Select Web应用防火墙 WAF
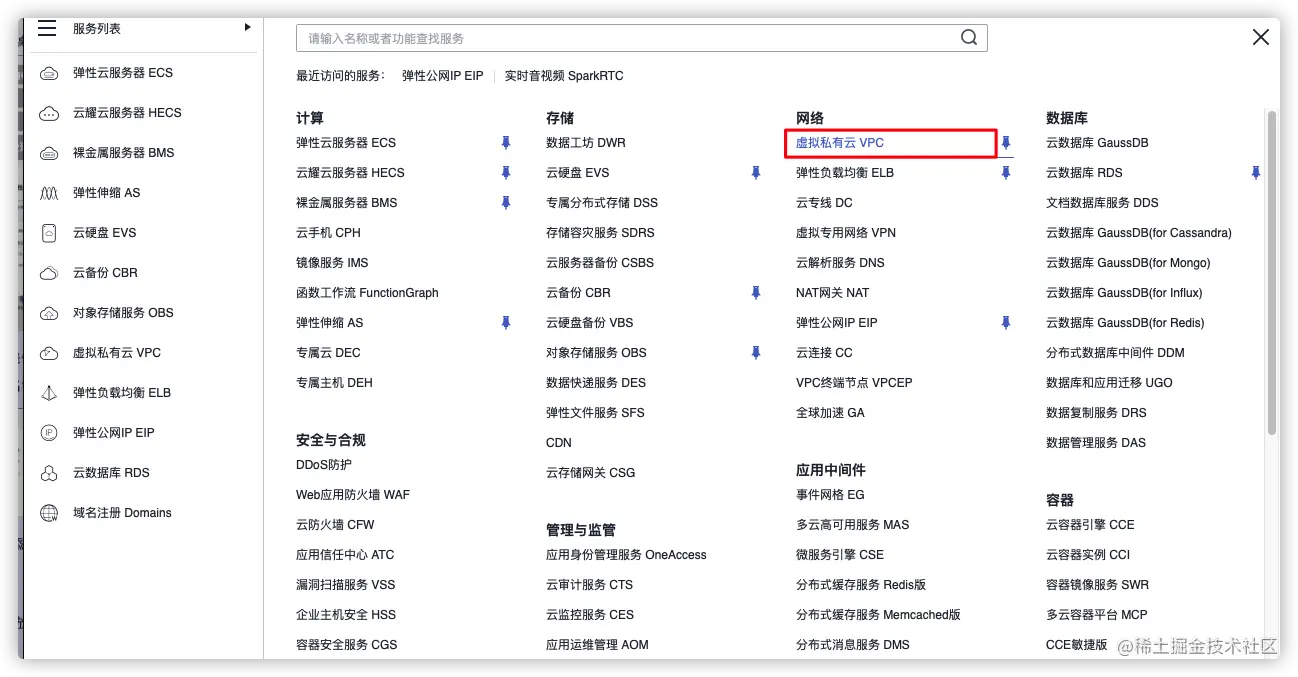 pos(353,495)
